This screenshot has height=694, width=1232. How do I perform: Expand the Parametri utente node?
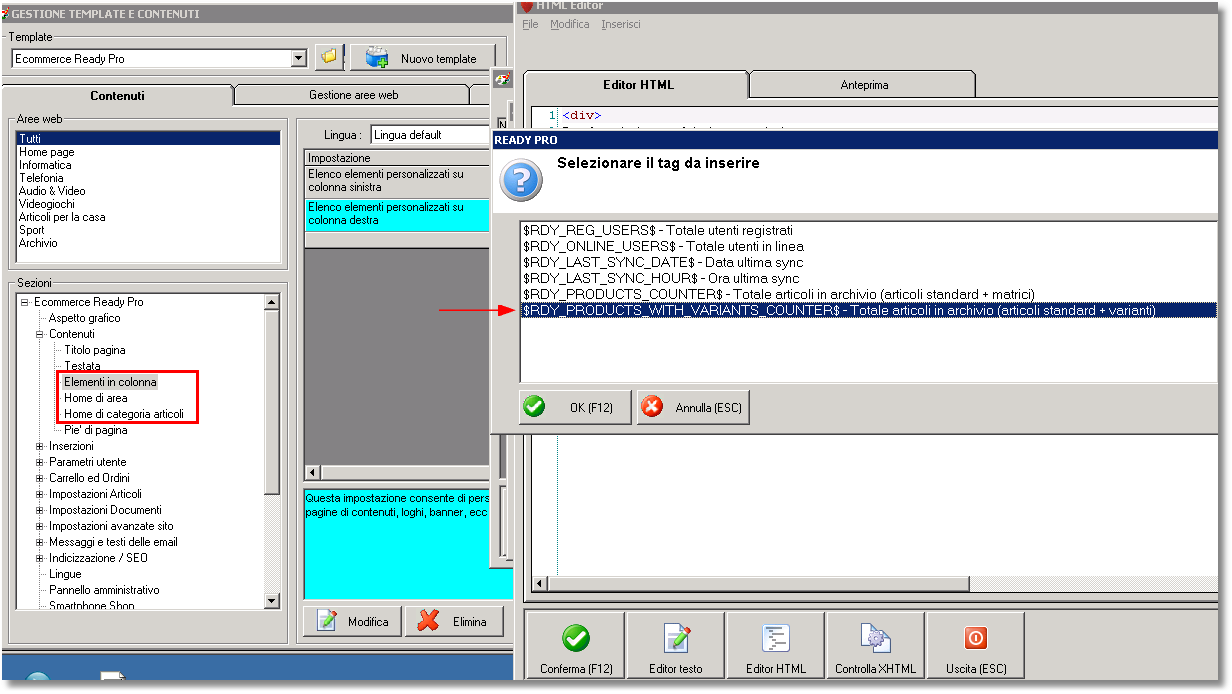(x=40, y=462)
